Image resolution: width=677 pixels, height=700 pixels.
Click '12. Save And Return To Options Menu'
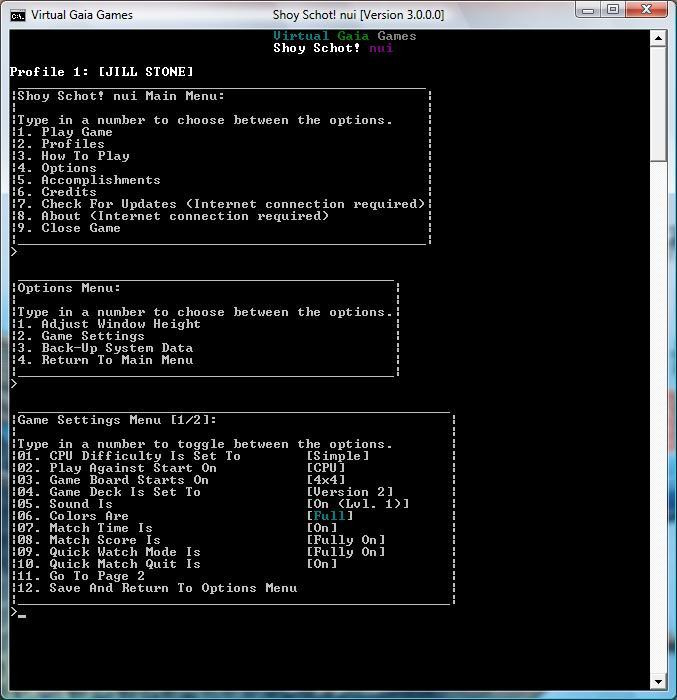[x=158, y=589]
